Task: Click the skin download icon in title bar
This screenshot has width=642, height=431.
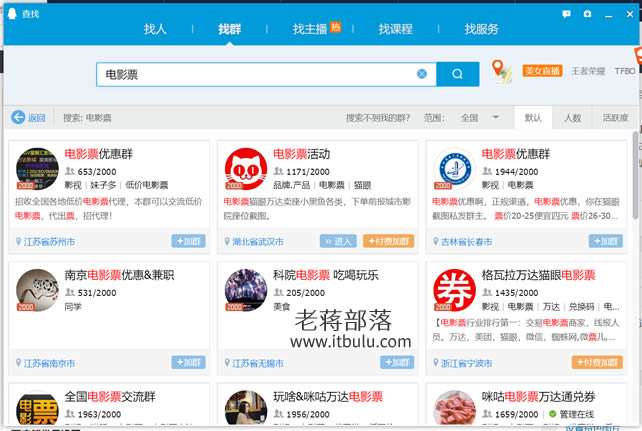Action: click(588, 14)
